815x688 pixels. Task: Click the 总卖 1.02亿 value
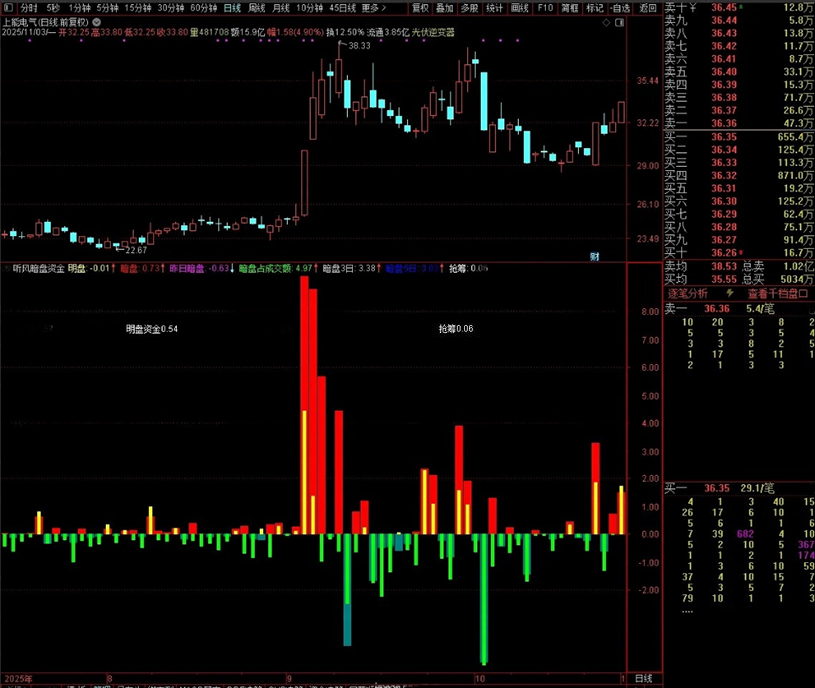(798, 267)
